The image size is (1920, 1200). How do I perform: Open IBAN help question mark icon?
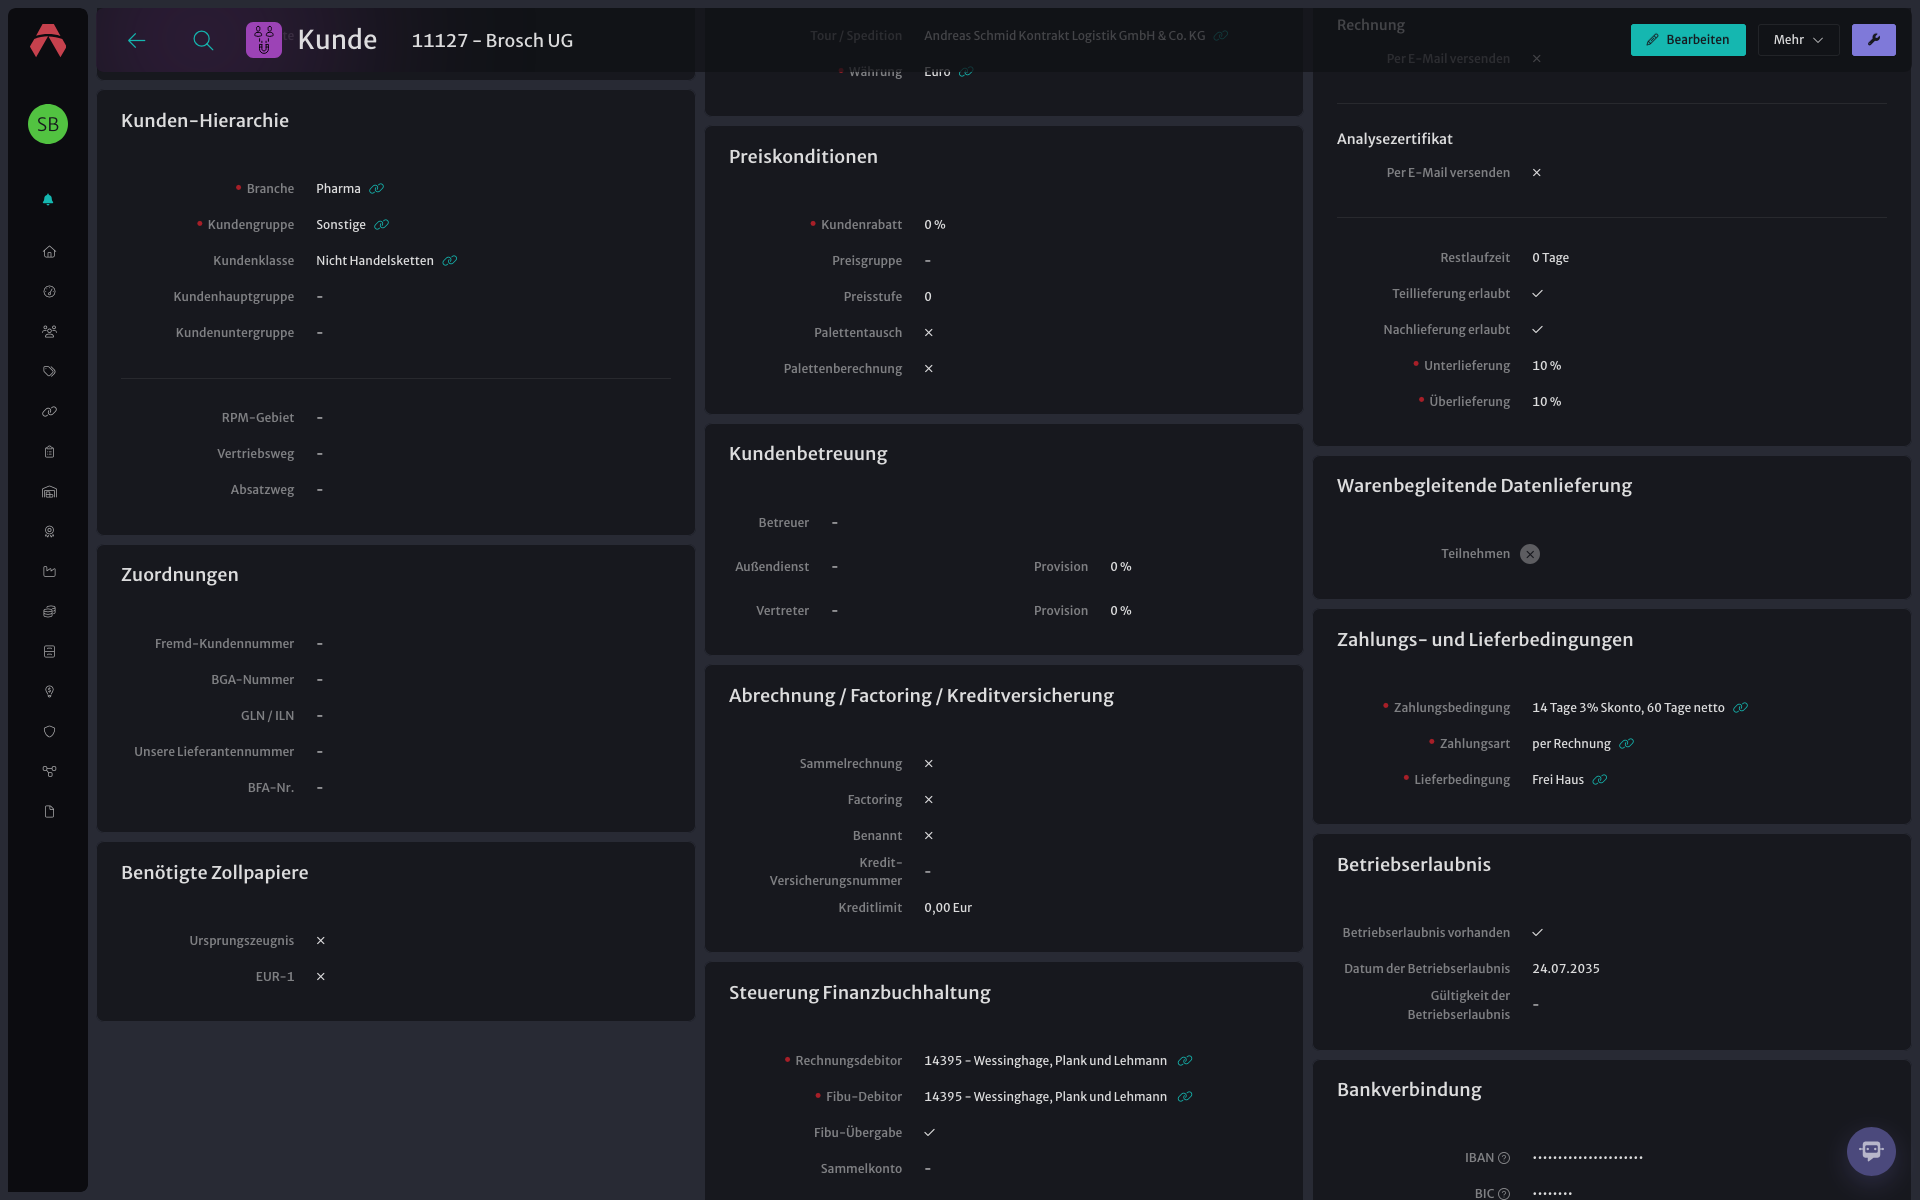pos(1504,1158)
